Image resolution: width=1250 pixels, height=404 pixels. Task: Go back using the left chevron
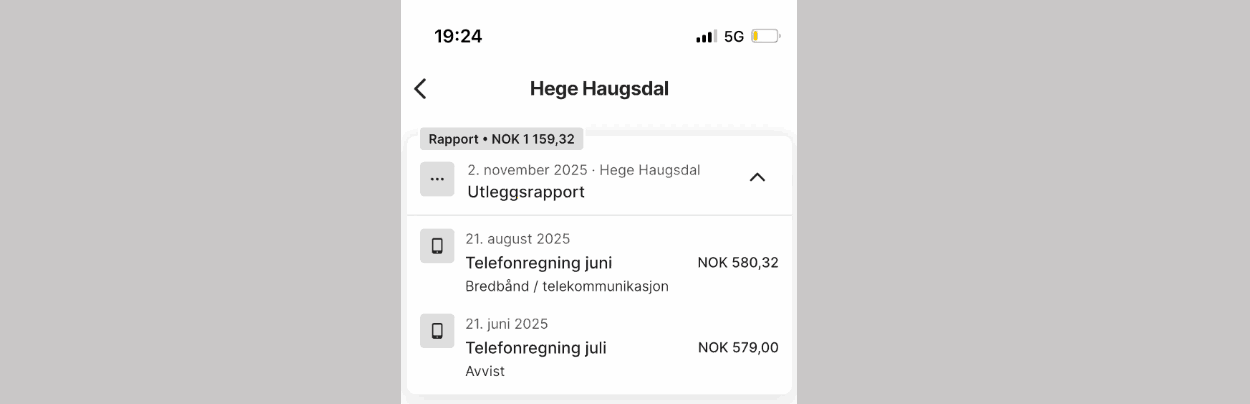[420, 89]
